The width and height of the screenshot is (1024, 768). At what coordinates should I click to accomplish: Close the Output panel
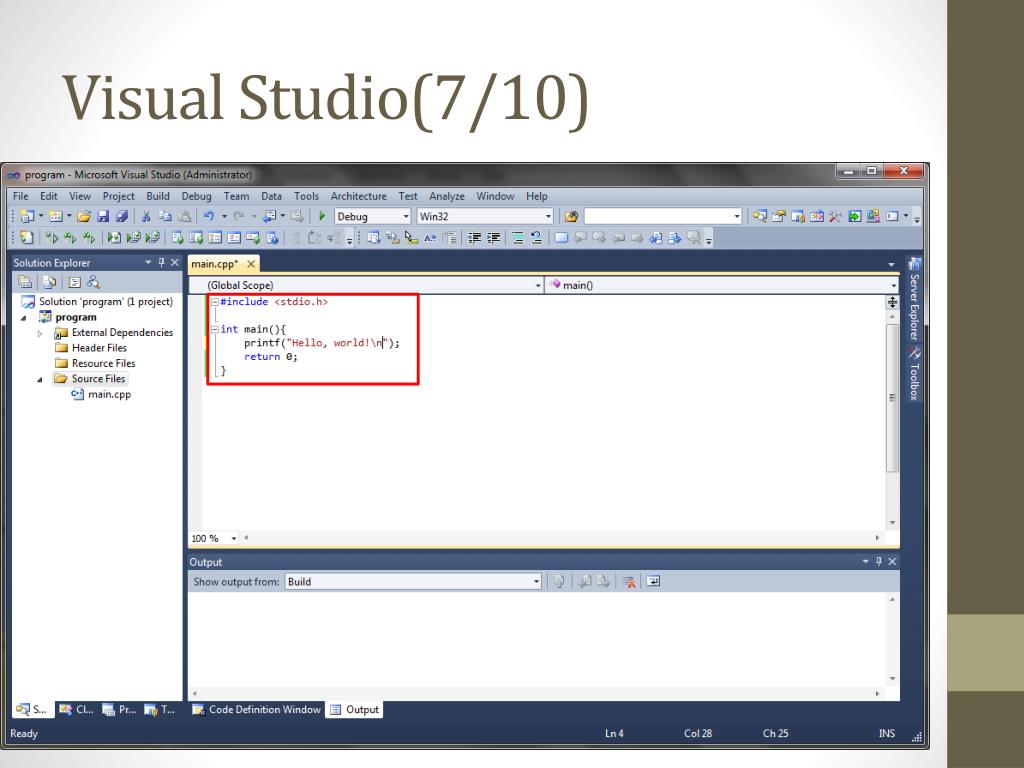[892, 562]
